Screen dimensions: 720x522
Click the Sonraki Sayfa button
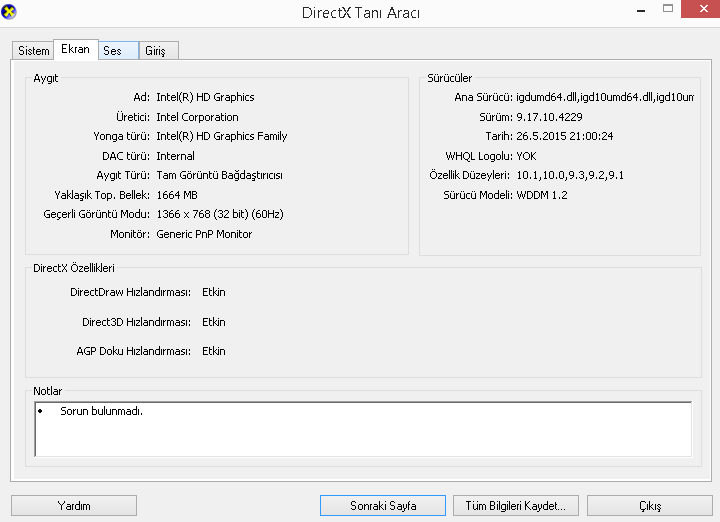pos(383,505)
